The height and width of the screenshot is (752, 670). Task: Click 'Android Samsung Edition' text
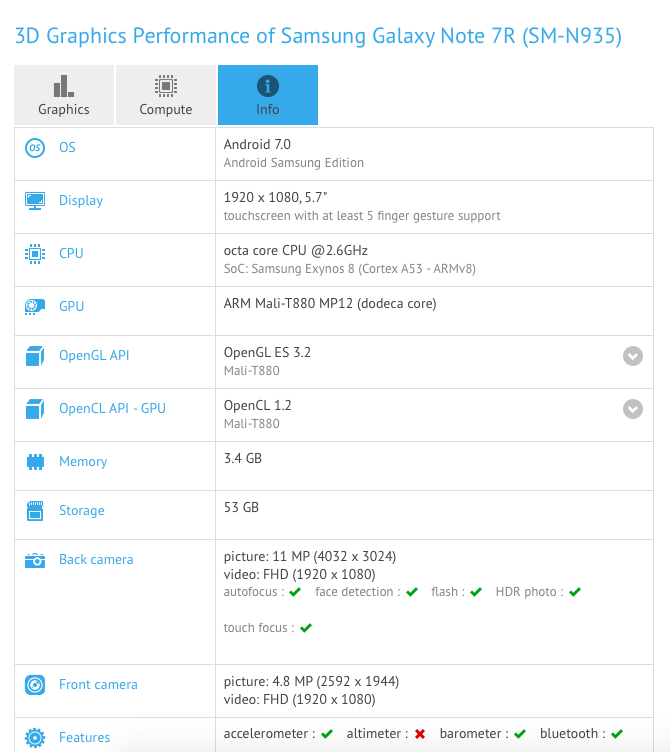(x=294, y=163)
